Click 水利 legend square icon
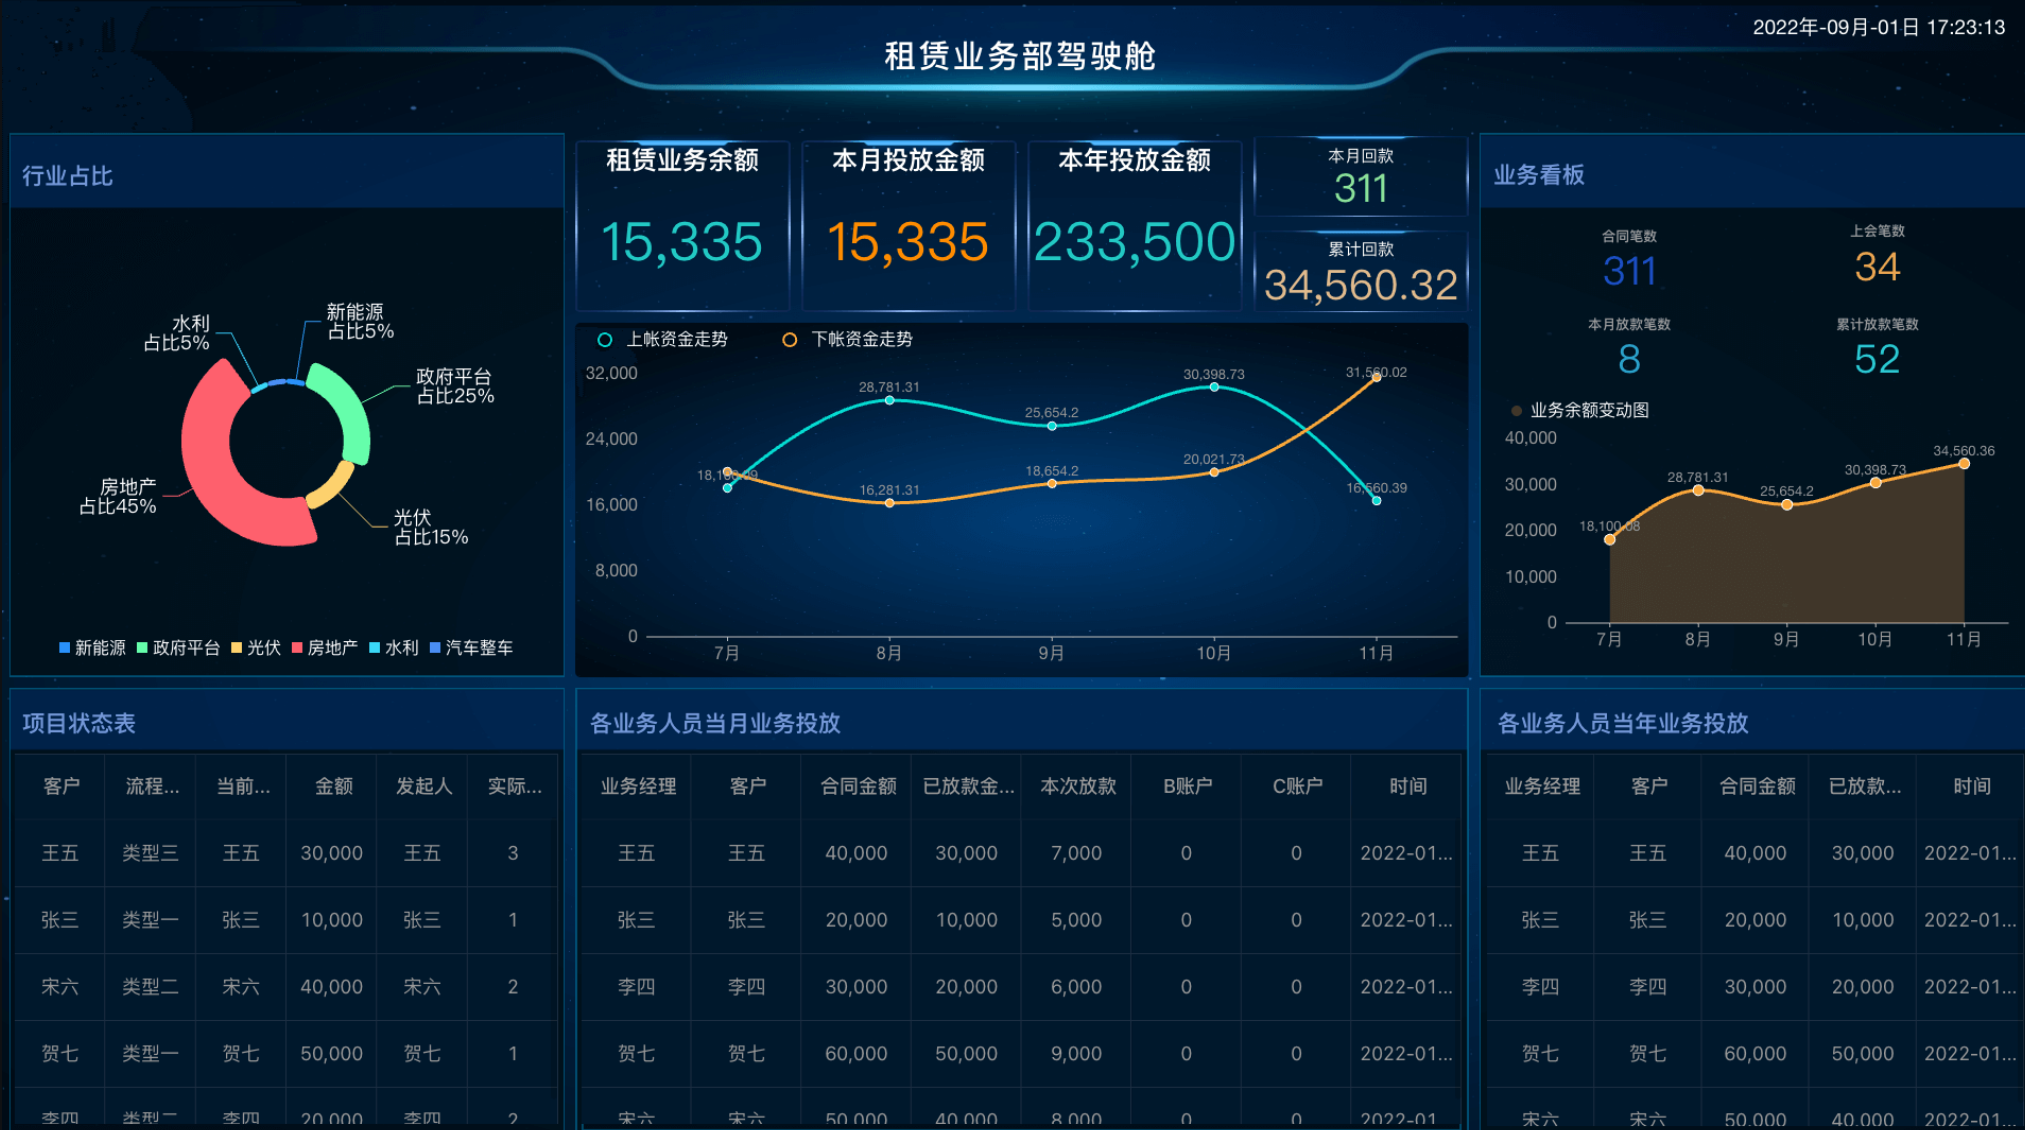Viewport: 2025px width, 1130px height. (x=374, y=648)
